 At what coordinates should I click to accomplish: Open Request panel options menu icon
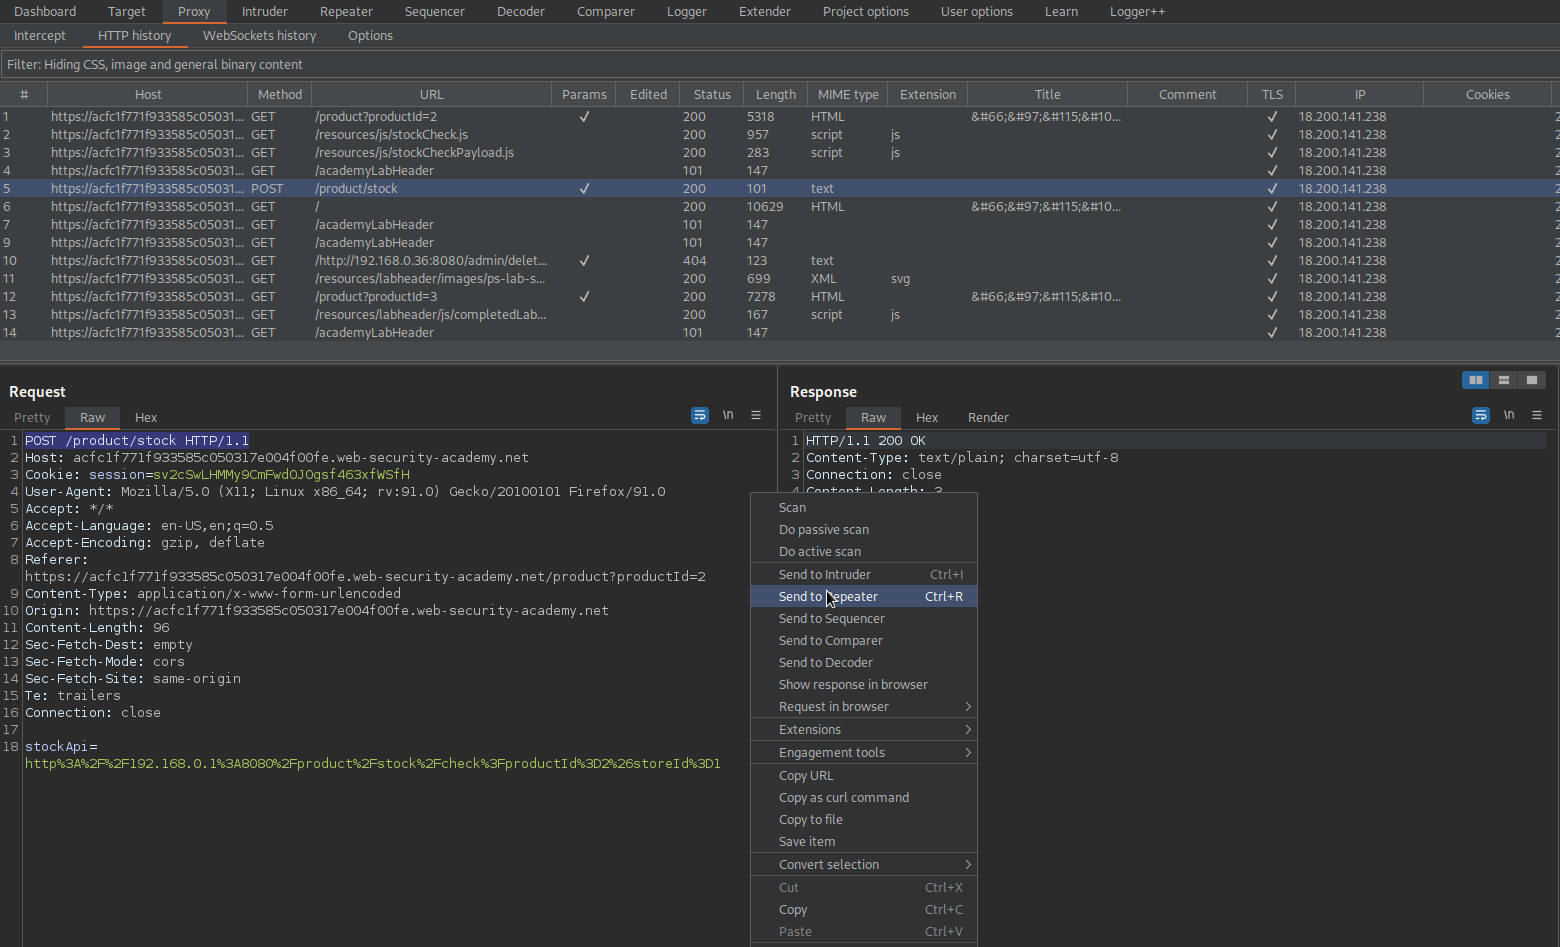tap(756, 415)
